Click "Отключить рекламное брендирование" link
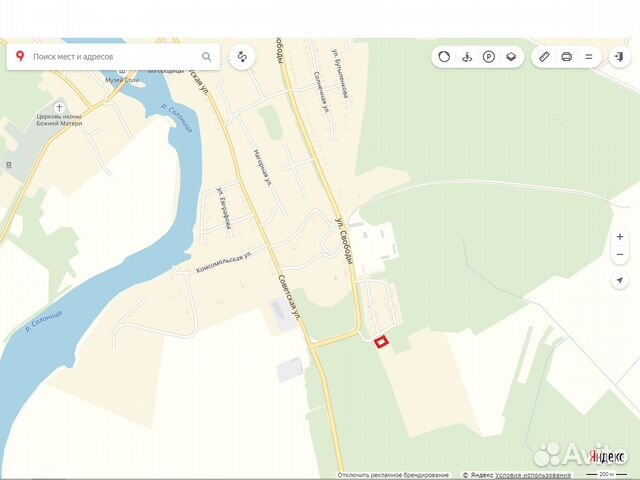 click(393, 475)
